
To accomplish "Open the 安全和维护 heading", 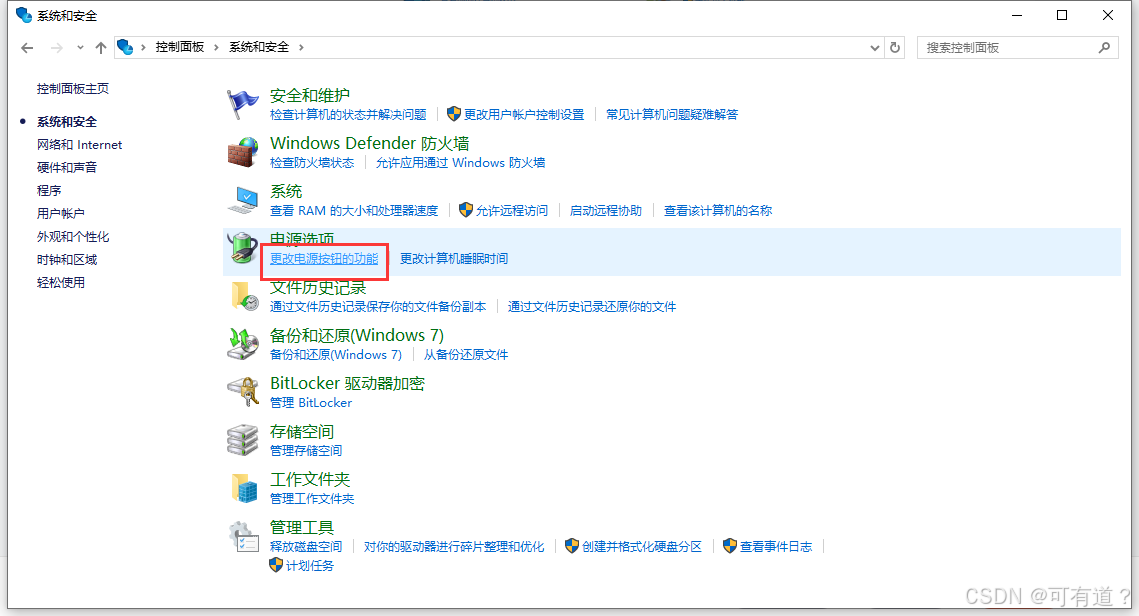I will (x=309, y=95).
